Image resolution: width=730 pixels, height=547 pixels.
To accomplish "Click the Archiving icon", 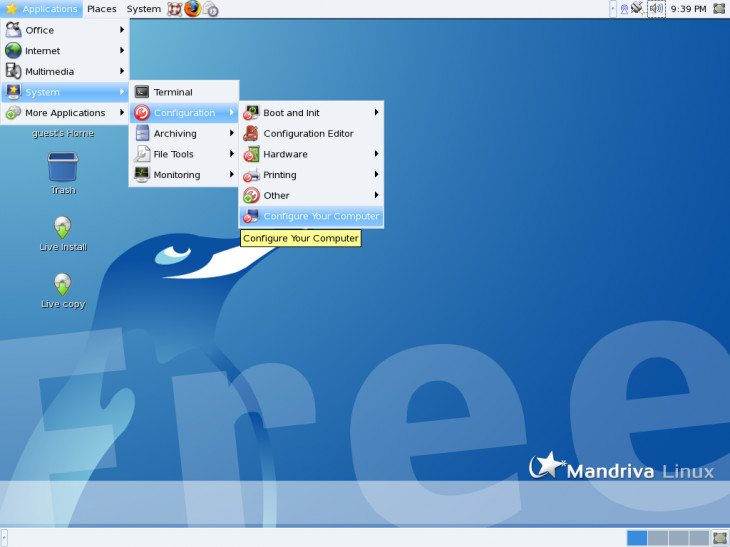I will 142,133.
